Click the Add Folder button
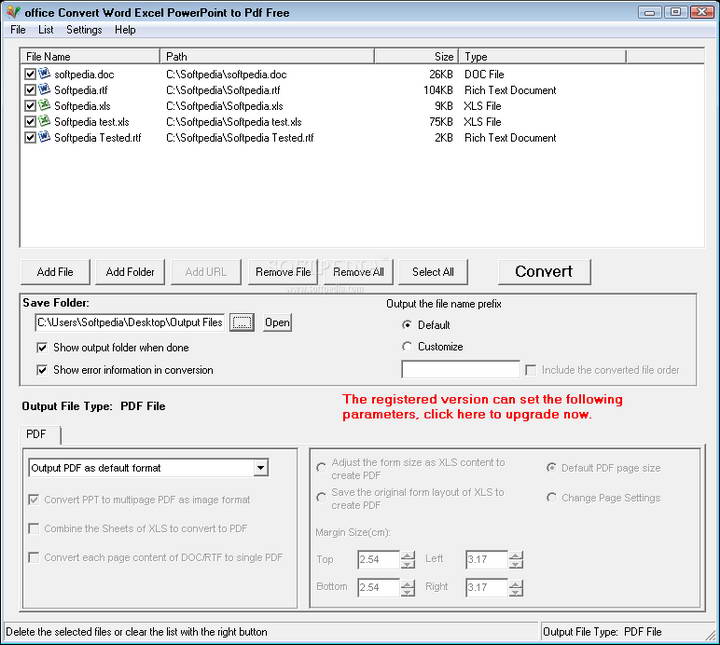 (130, 272)
